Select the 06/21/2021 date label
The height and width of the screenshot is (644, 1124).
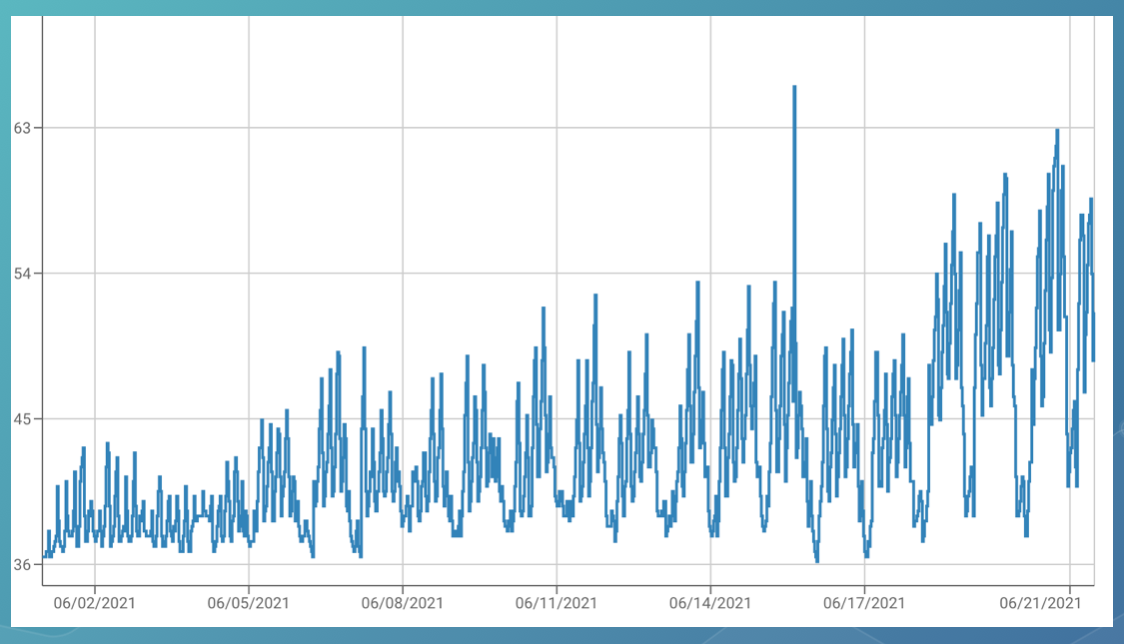click(x=1040, y=603)
